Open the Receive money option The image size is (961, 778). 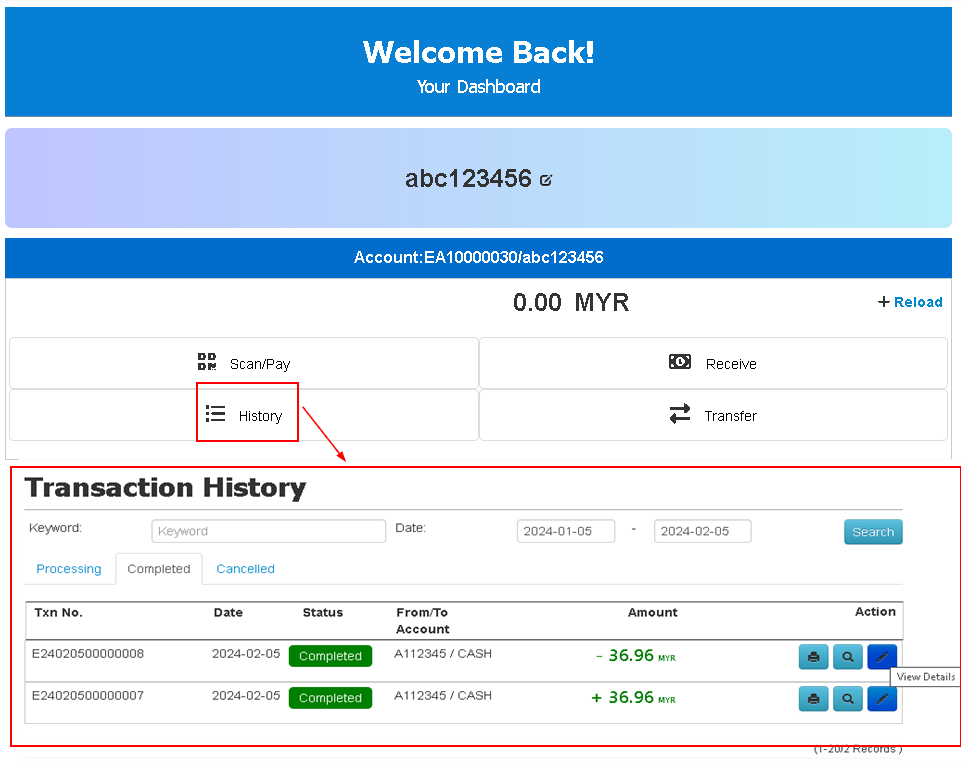(x=713, y=363)
